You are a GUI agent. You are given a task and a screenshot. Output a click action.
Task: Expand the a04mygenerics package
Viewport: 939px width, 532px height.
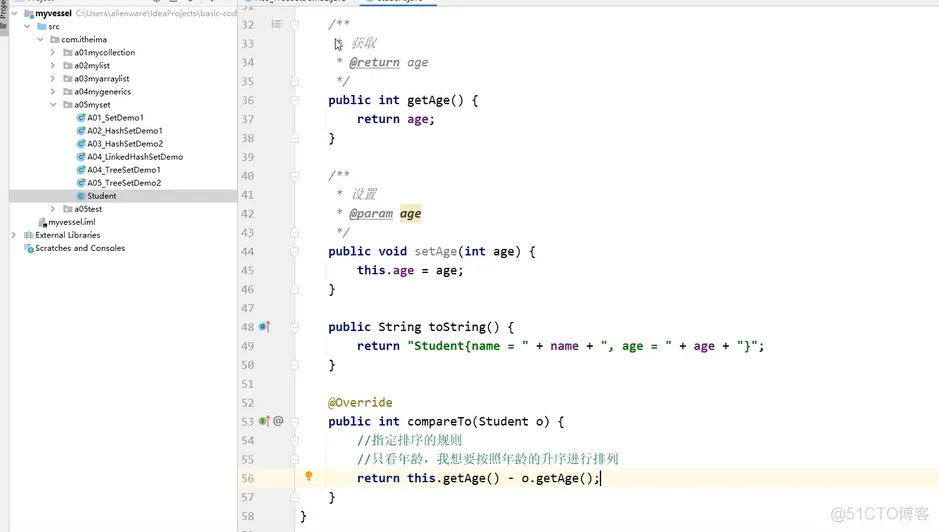tap(53, 92)
